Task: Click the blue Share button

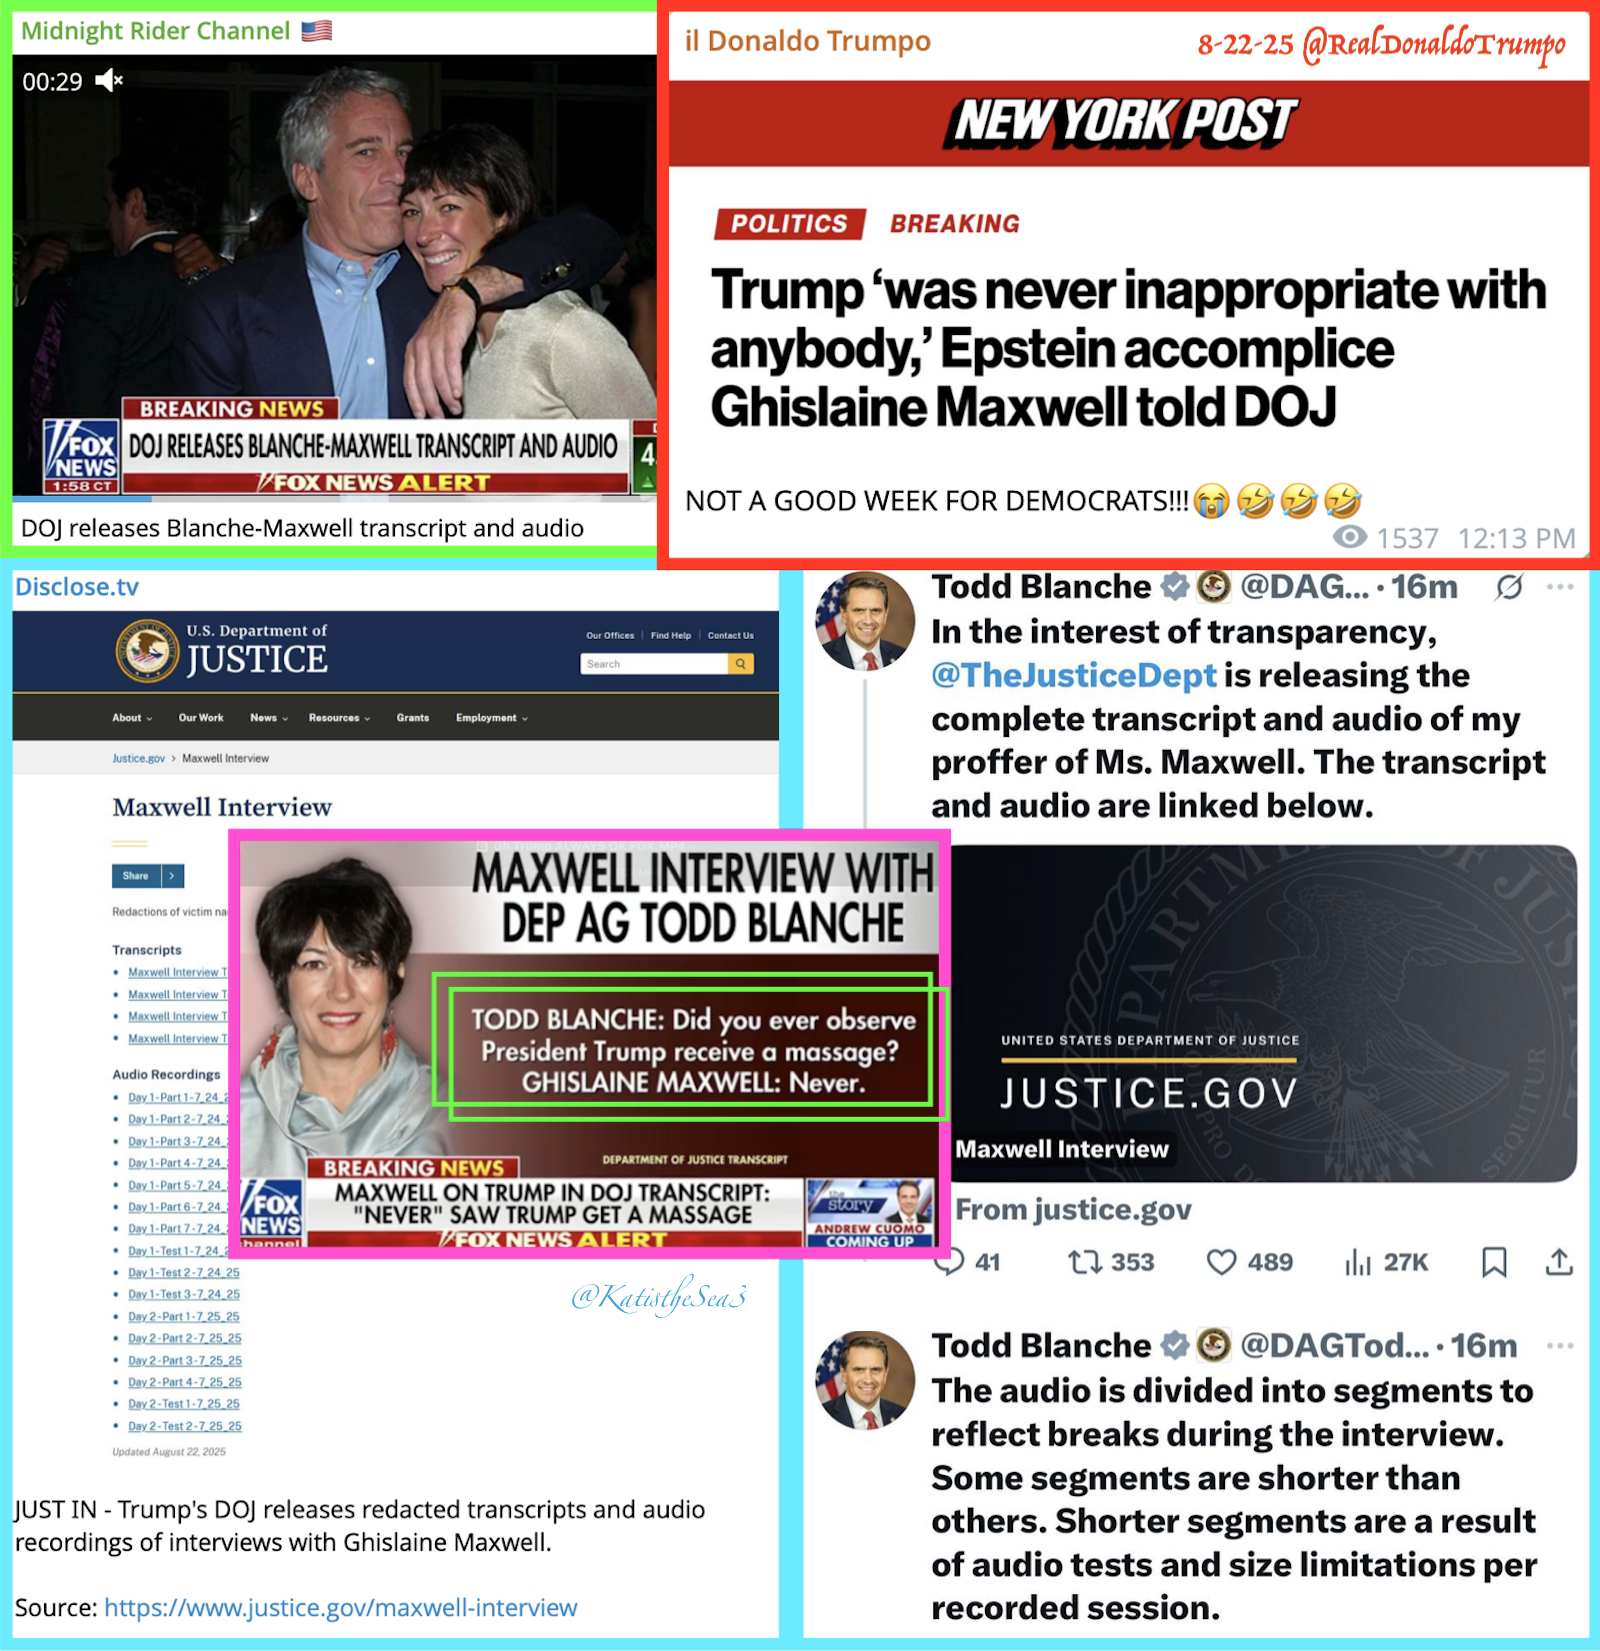Action: [x=136, y=876]
